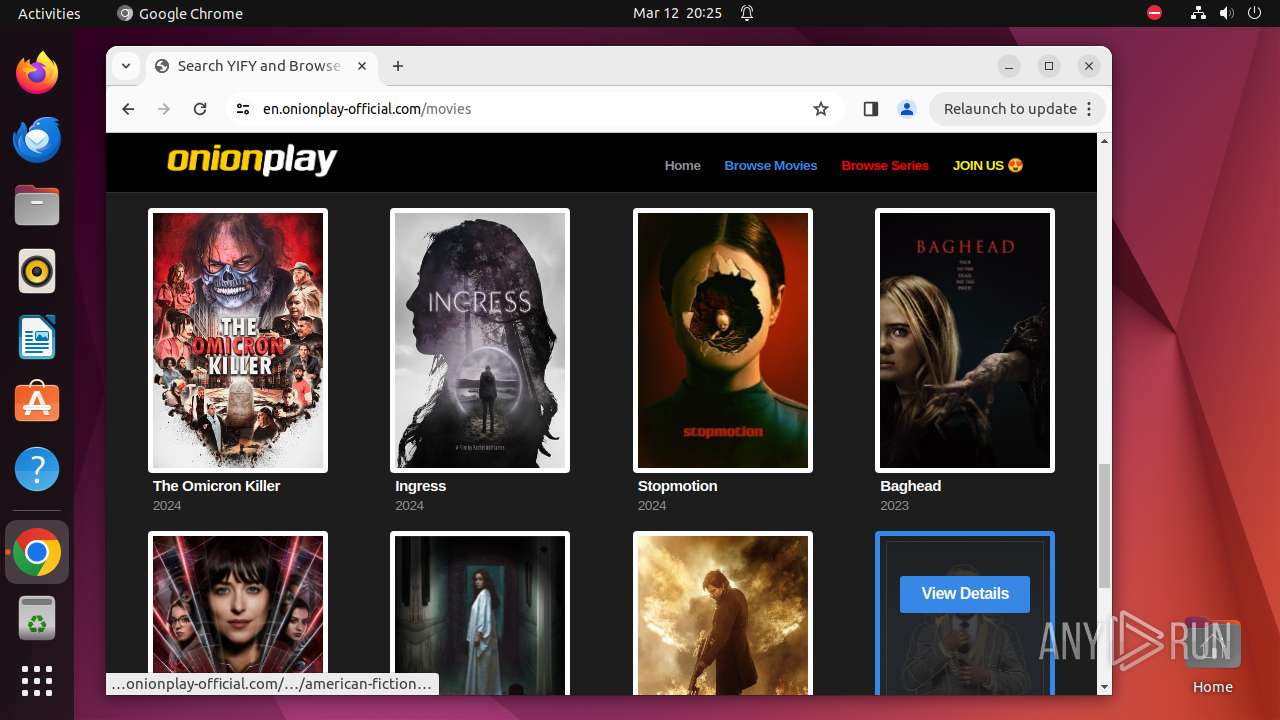1280x720 pixels.
Task: Close the Search YIFY and Browse tab
Action: pyautogui.click(x=362, y=66)
